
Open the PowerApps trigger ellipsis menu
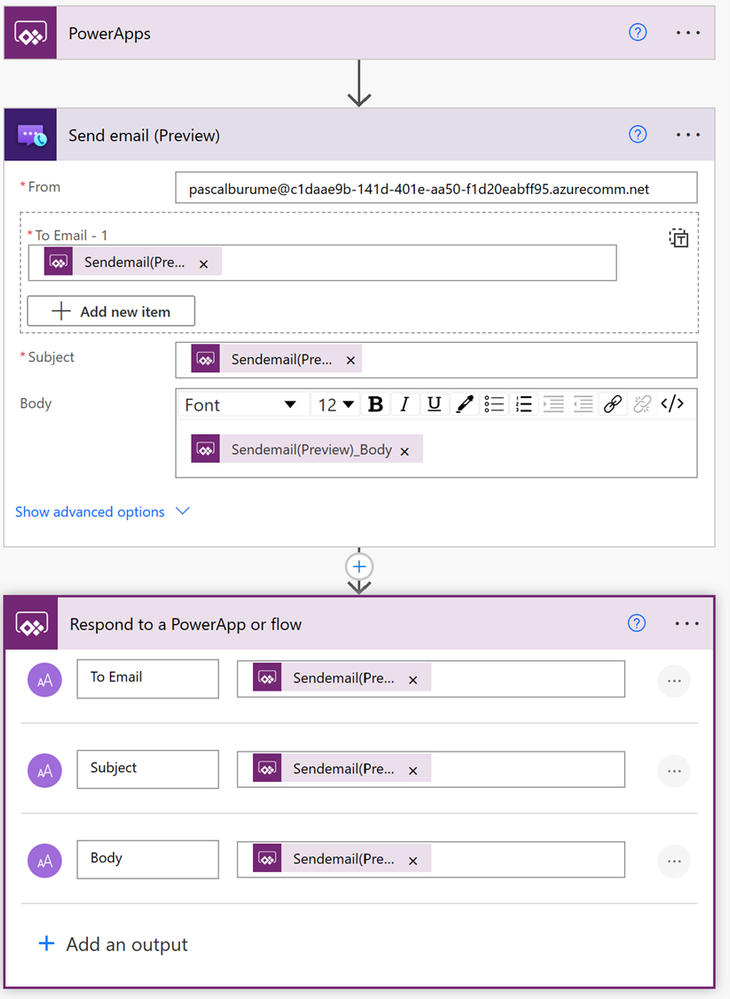click(x=688, y=32)
